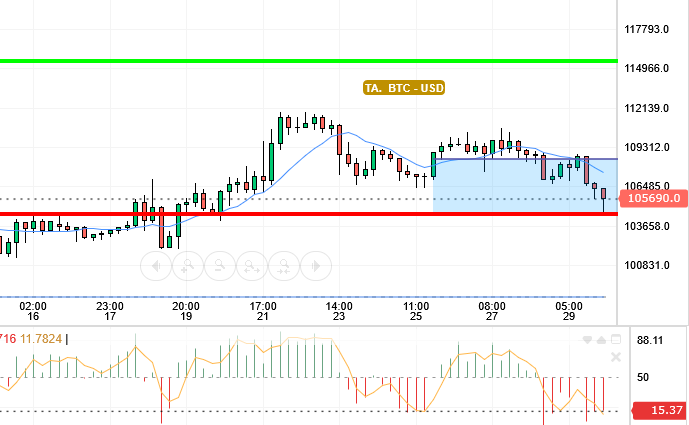Click the 20:00 19 time axis label

pos(186,311)
